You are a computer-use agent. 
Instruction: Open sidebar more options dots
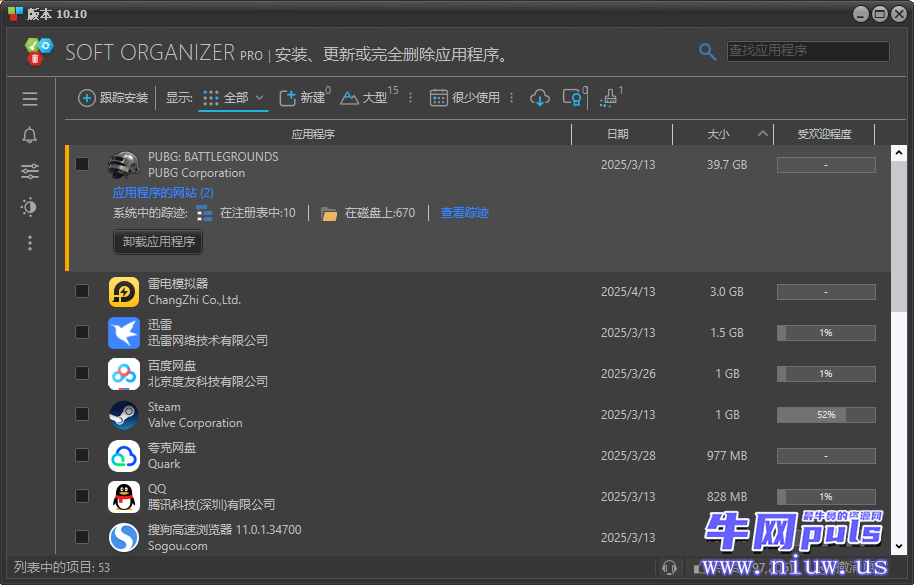click(30, 243)
